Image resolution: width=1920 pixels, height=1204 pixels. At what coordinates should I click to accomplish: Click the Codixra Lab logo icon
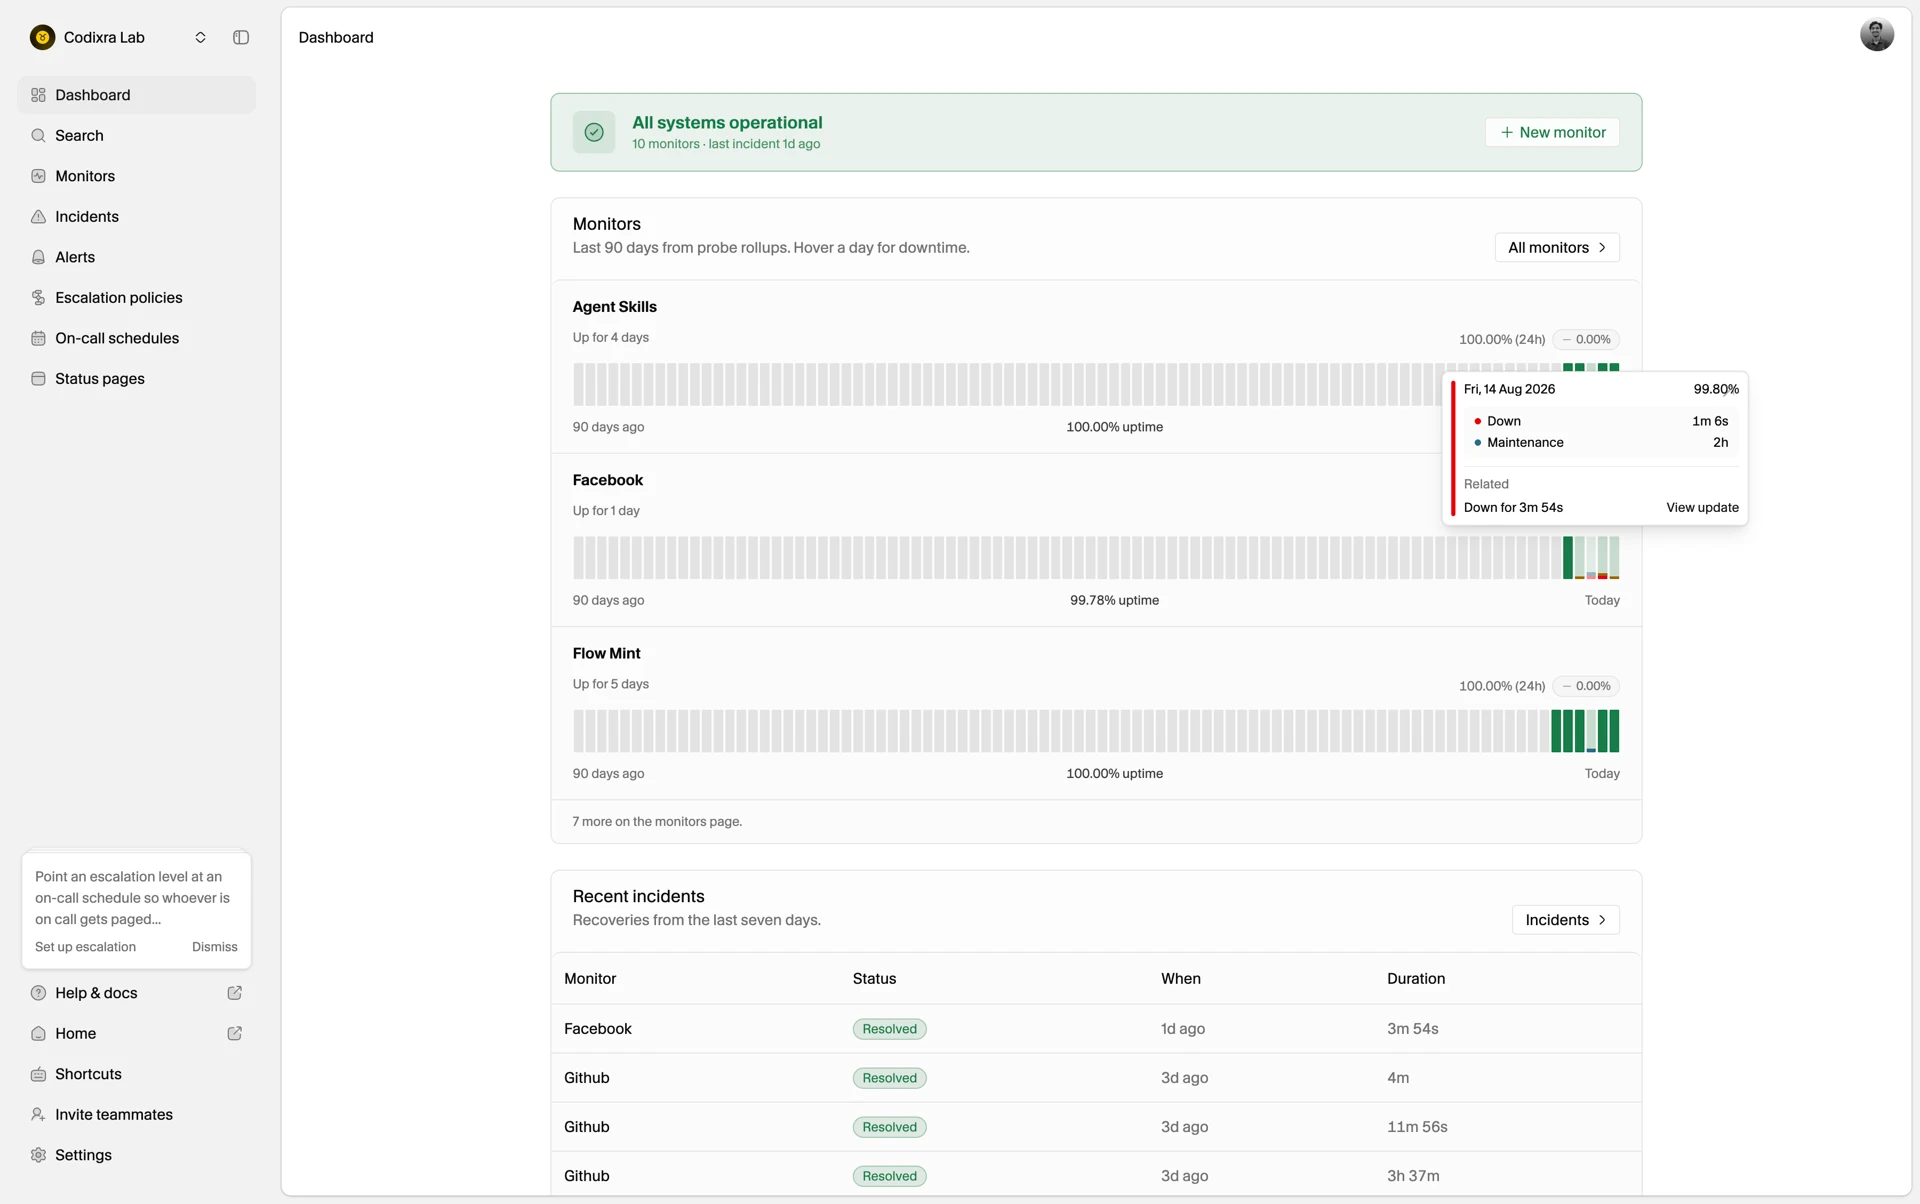pos(42,37)
